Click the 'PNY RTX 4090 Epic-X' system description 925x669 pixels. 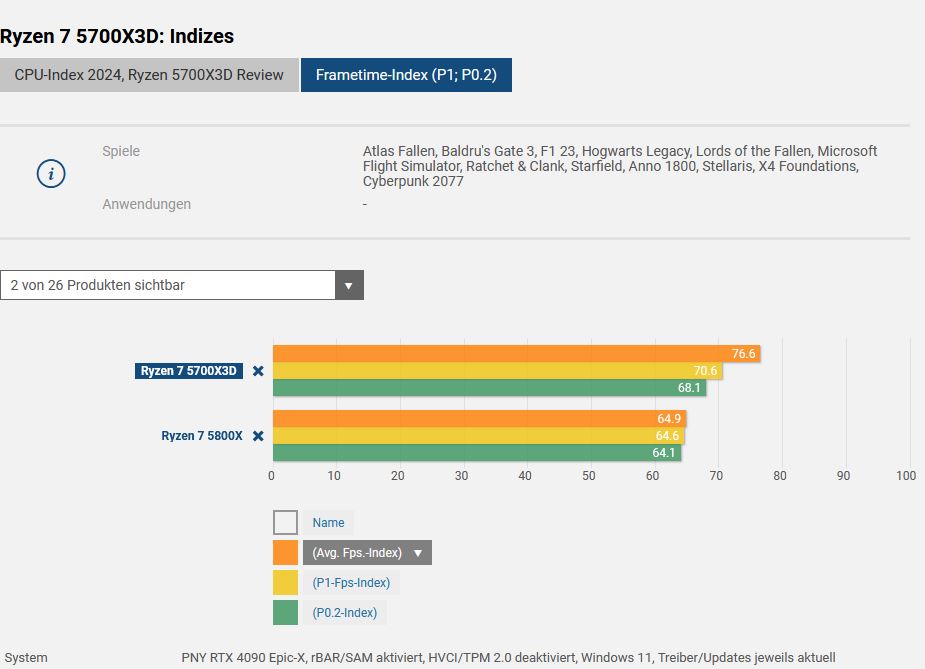point(508,657)
